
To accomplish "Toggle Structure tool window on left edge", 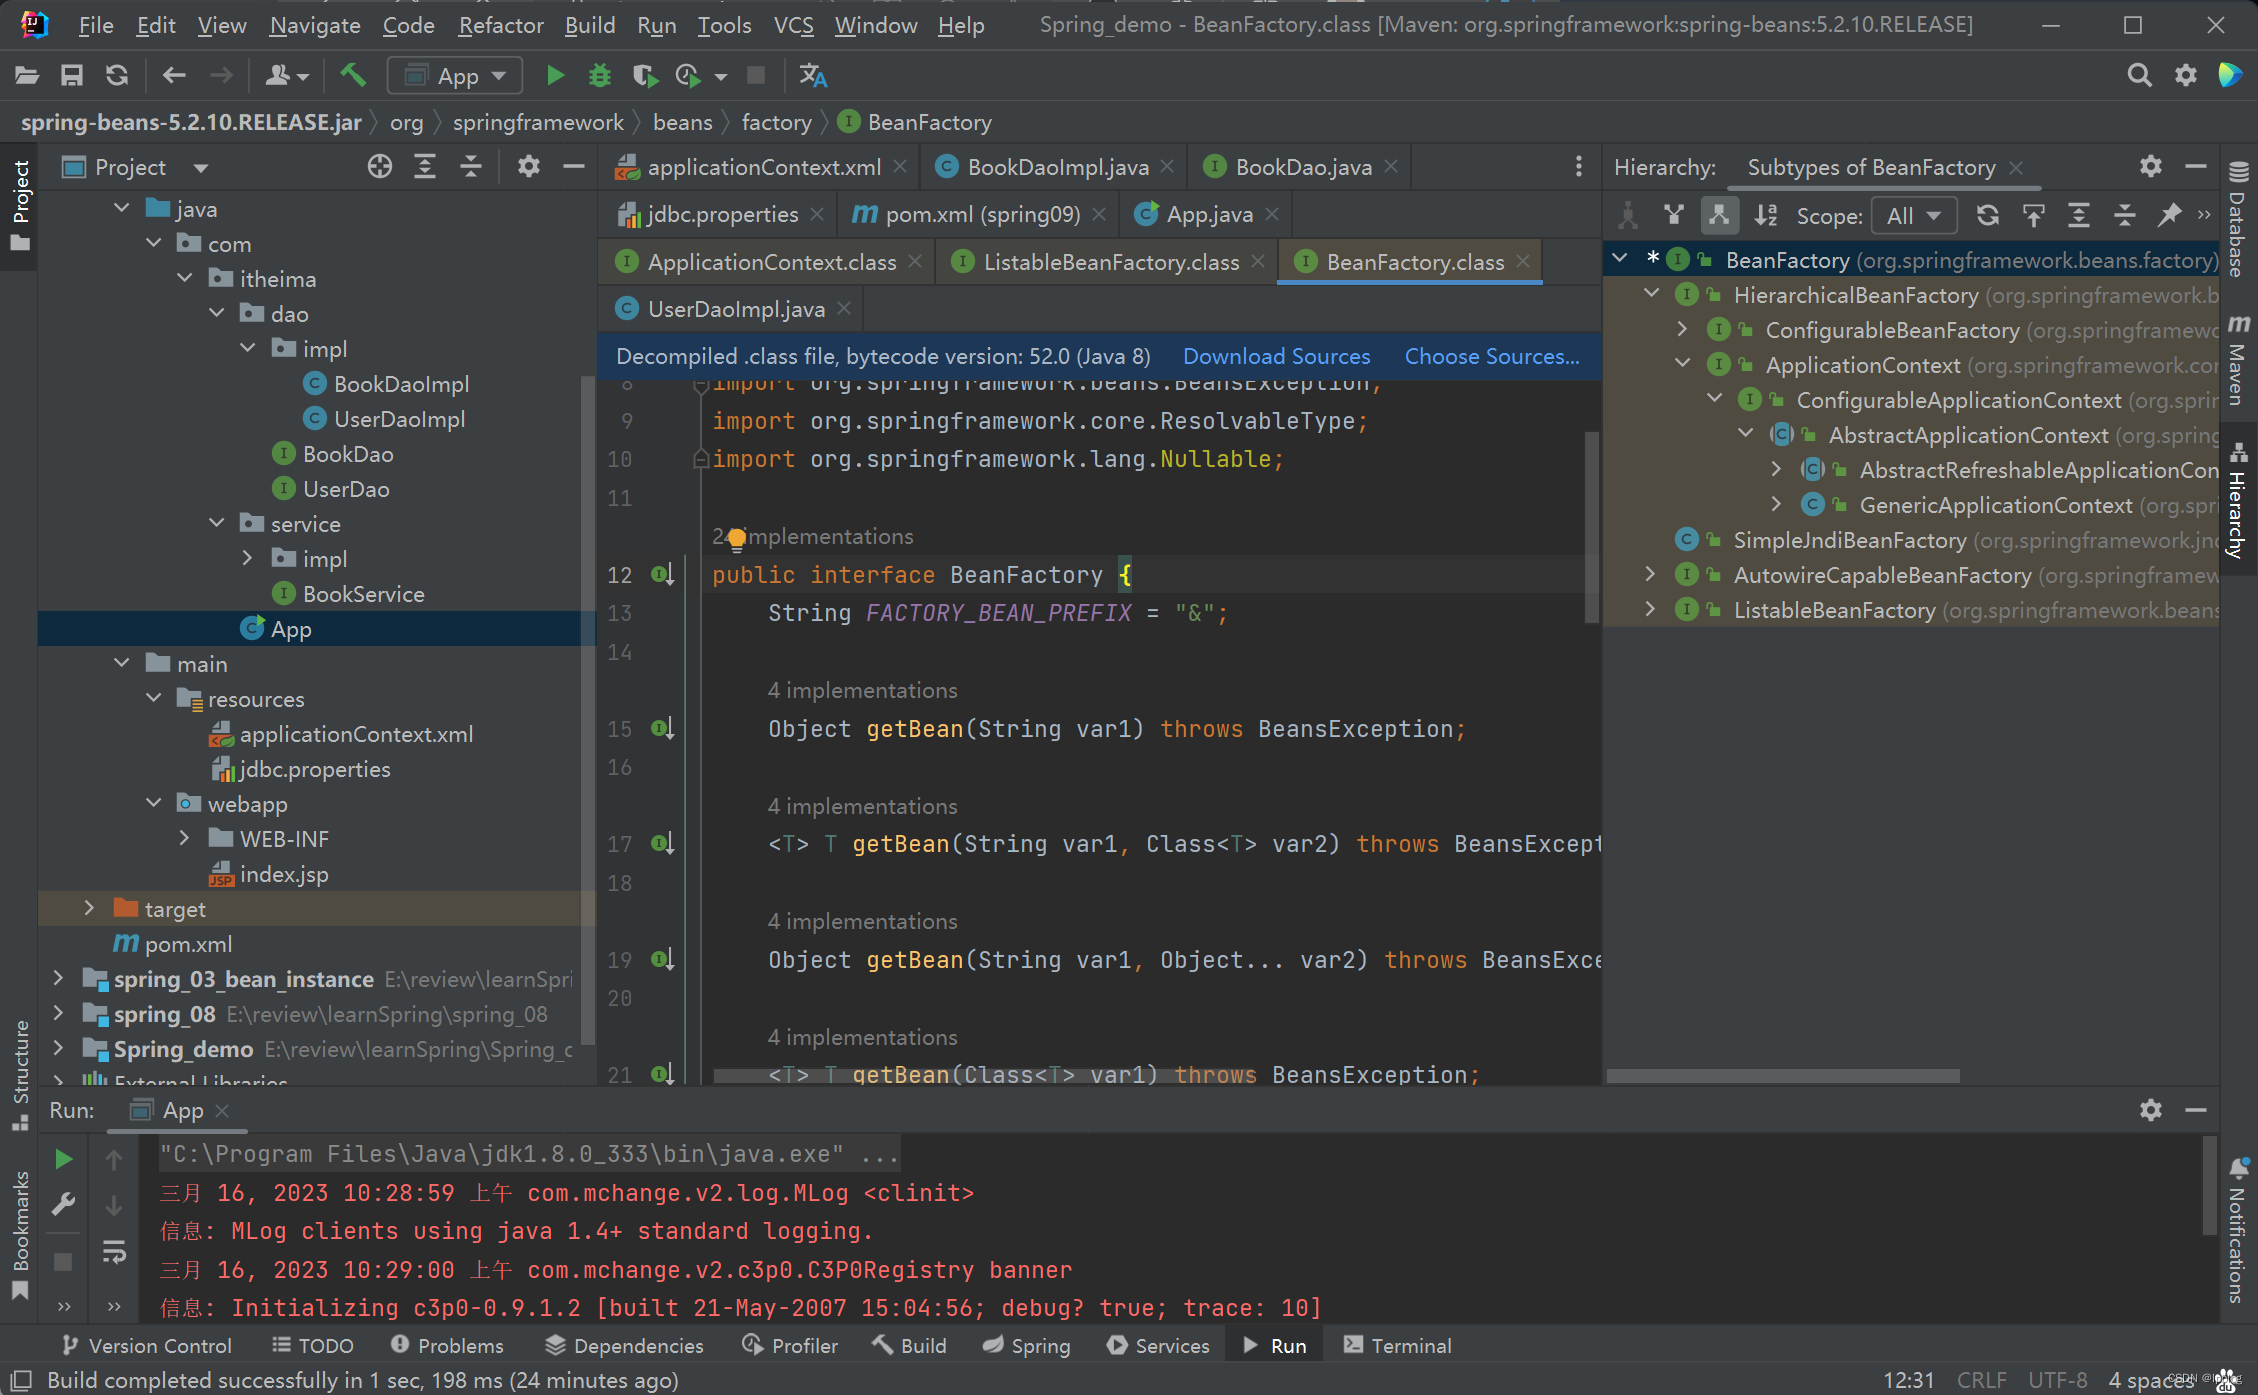I will click(x=20, y=1074).
